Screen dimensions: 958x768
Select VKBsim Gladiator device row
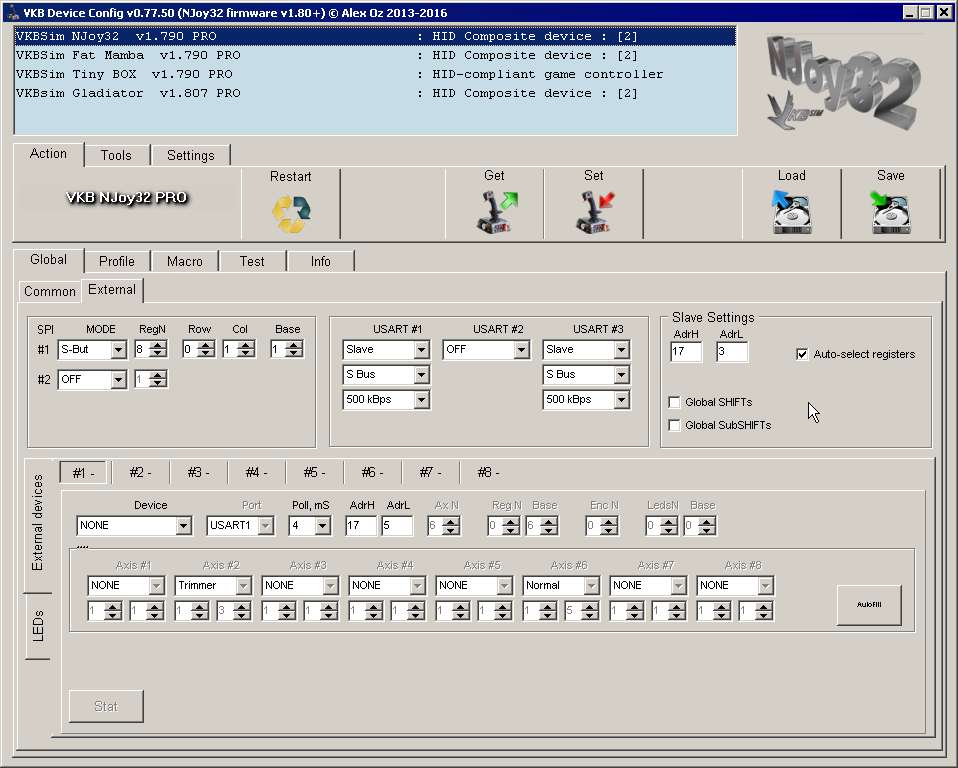[375, 93]
